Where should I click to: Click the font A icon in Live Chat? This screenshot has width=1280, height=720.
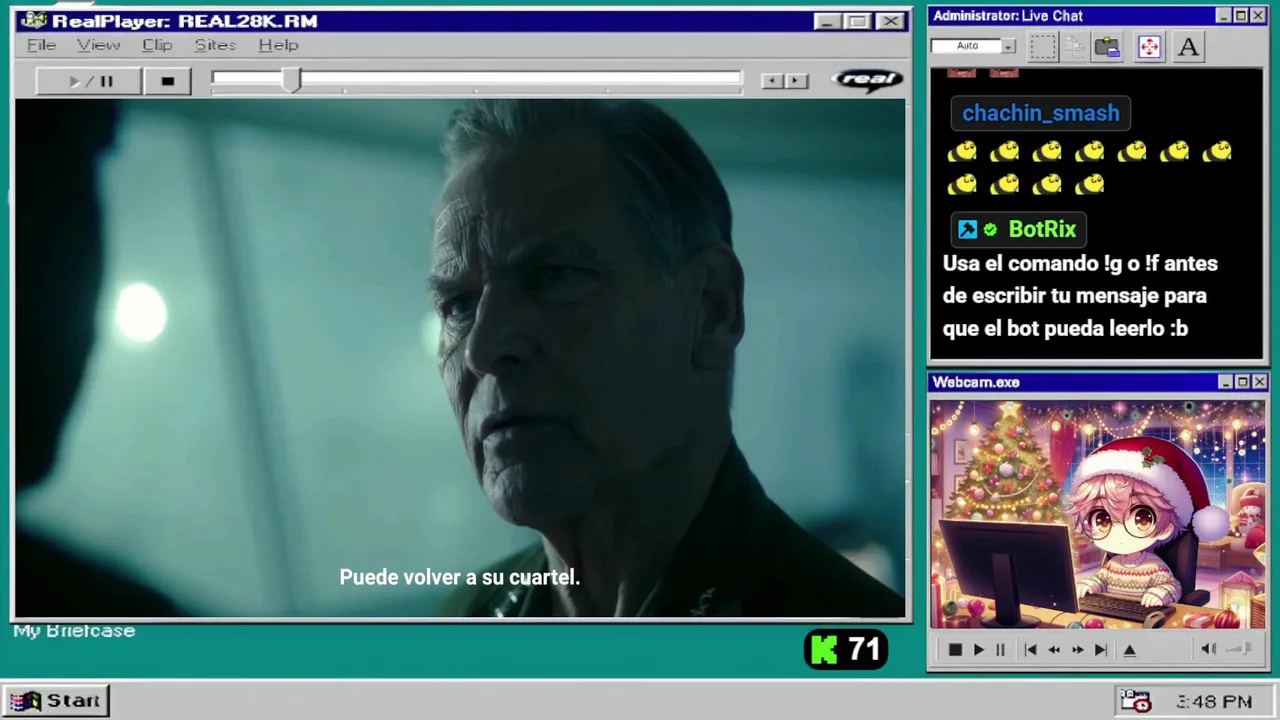click(x=1188, y=47)
